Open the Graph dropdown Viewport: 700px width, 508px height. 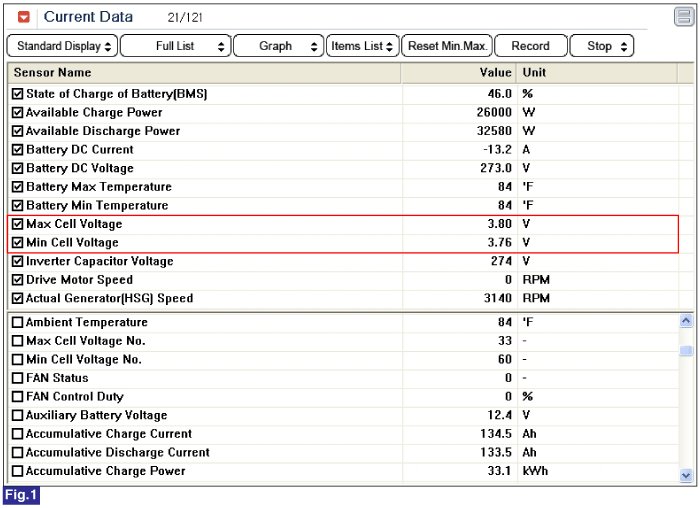point(279,46)
